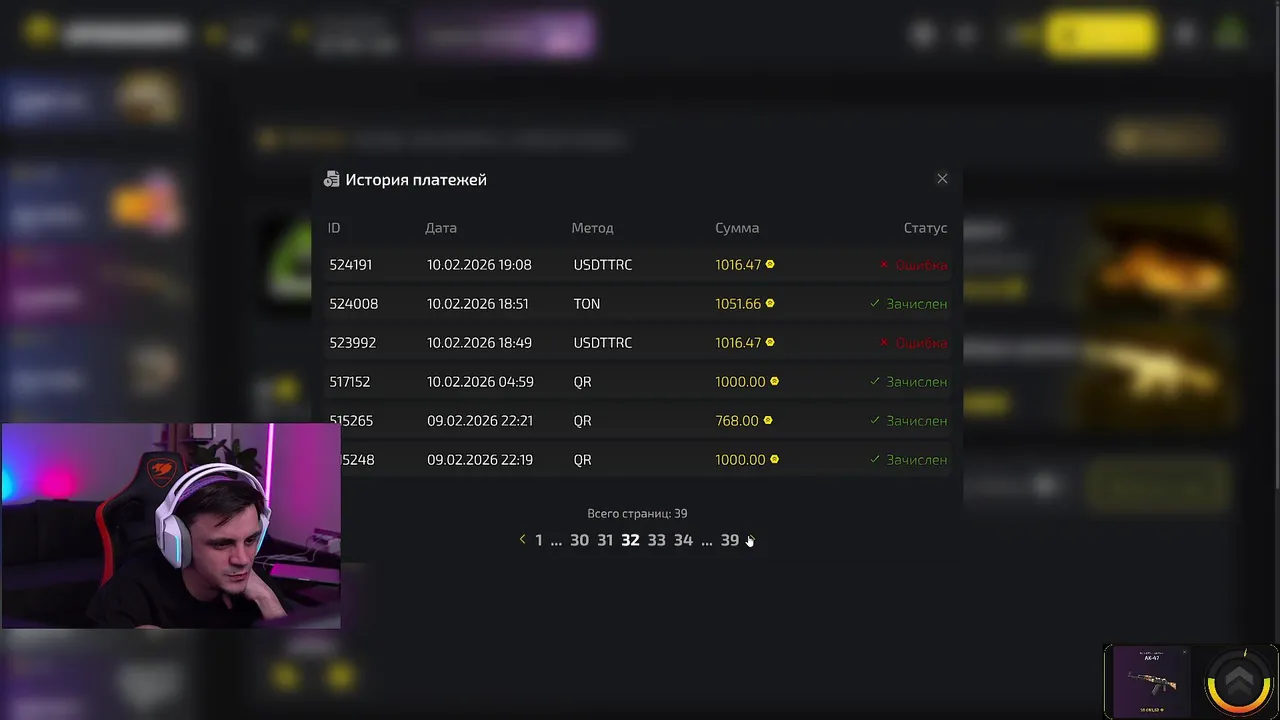This screenshot has height=720, width=1280.
Task: Close the payment history dialog
Action: [x=942, y=179]
